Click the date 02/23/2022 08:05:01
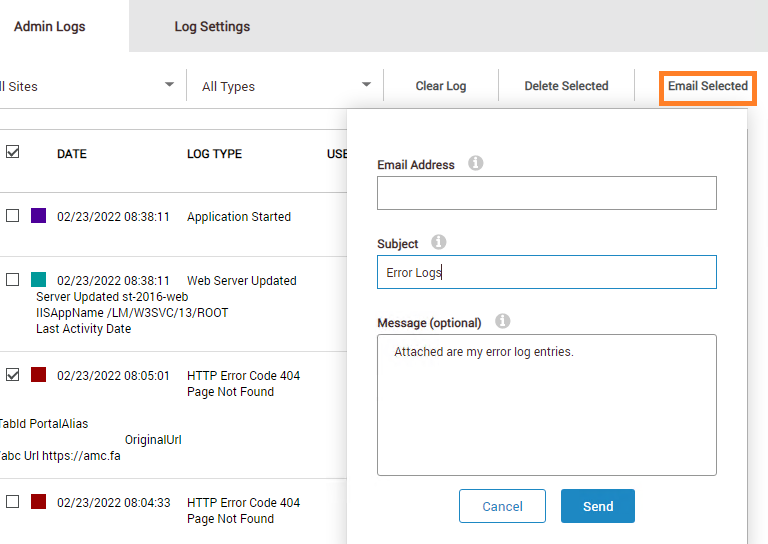Viewport: 768px width, 544px height. click(x=113, y=376)
